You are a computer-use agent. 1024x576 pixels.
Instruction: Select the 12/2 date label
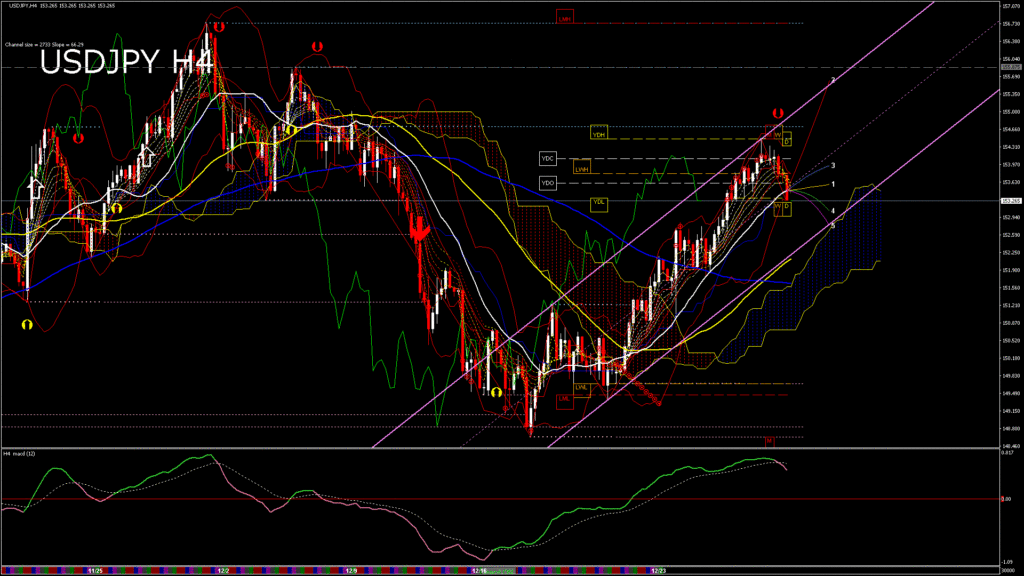(x=223, y=571)
